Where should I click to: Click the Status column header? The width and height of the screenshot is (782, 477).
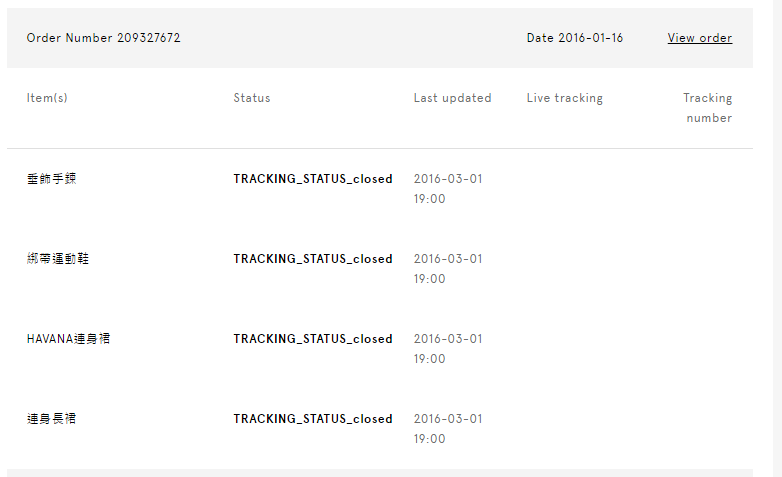252,98
